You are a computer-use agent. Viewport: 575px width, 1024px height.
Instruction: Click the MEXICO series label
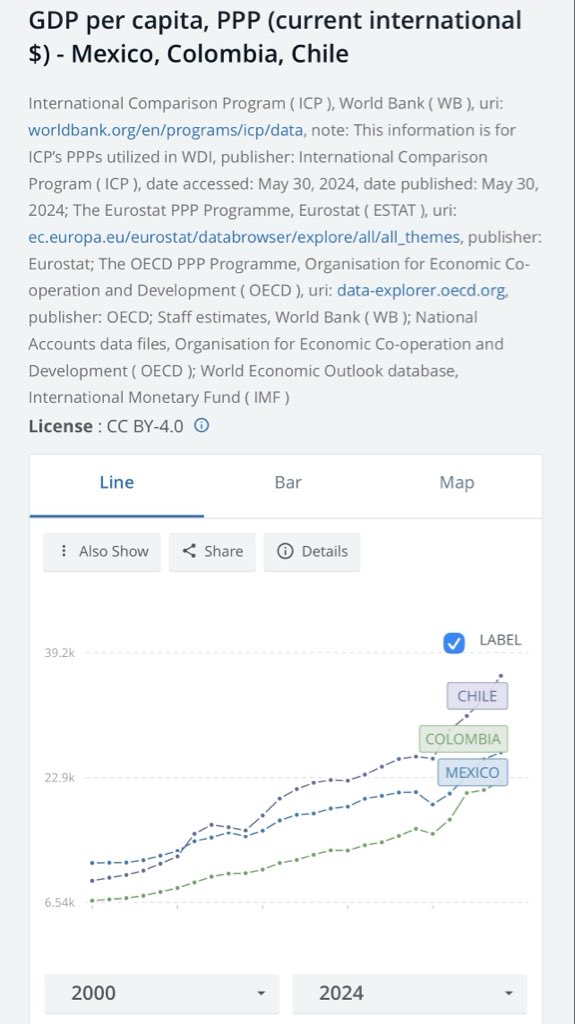[472, 773]
